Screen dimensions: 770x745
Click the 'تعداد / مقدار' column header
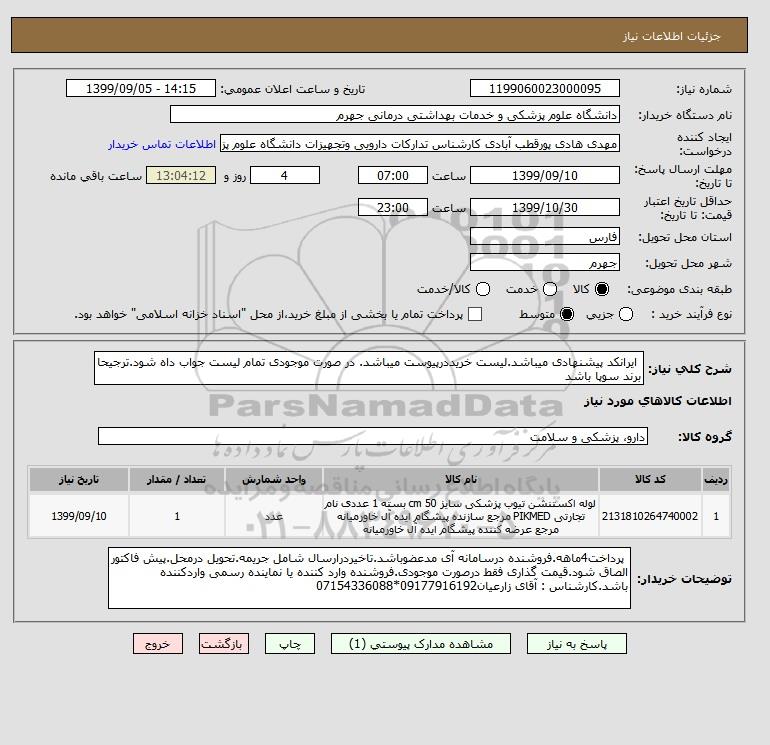click(x=177, y=479)
